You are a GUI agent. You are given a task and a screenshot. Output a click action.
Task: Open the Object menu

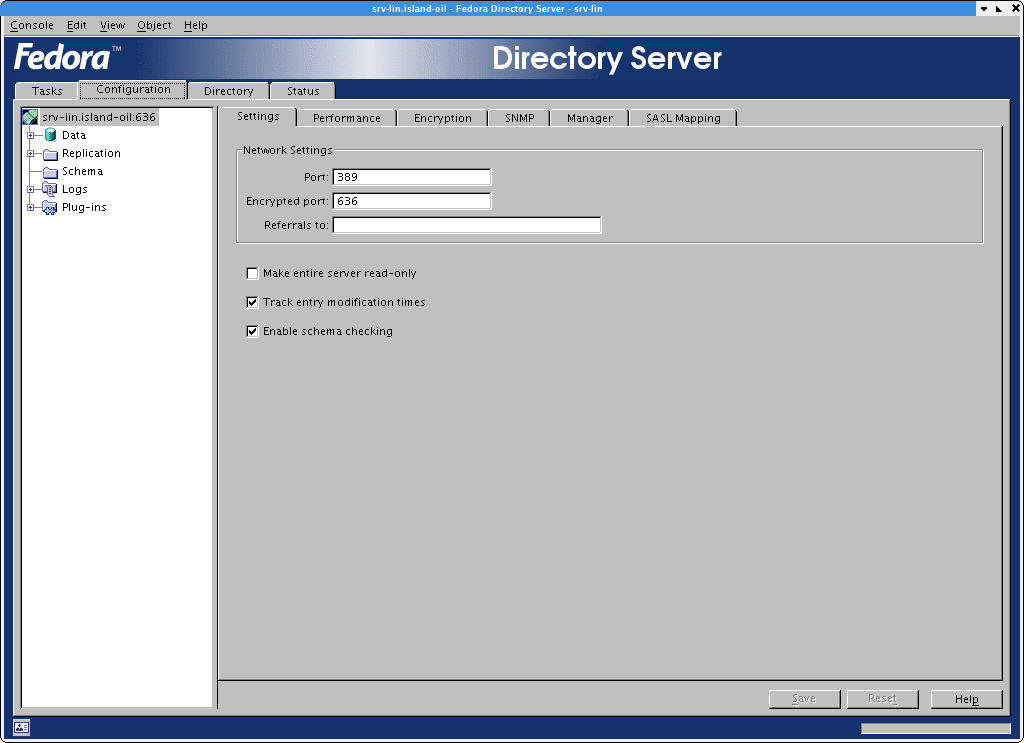(154, 25)
